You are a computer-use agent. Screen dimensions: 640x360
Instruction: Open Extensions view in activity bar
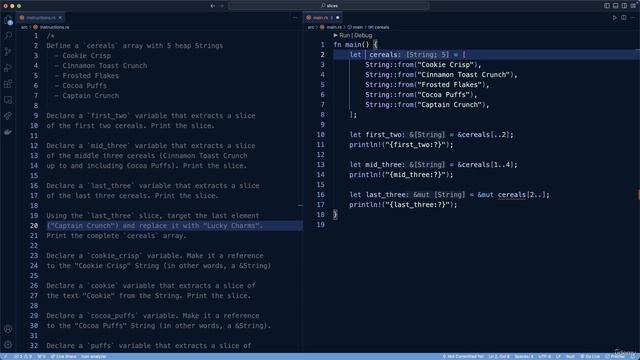(x=8, y=84)
